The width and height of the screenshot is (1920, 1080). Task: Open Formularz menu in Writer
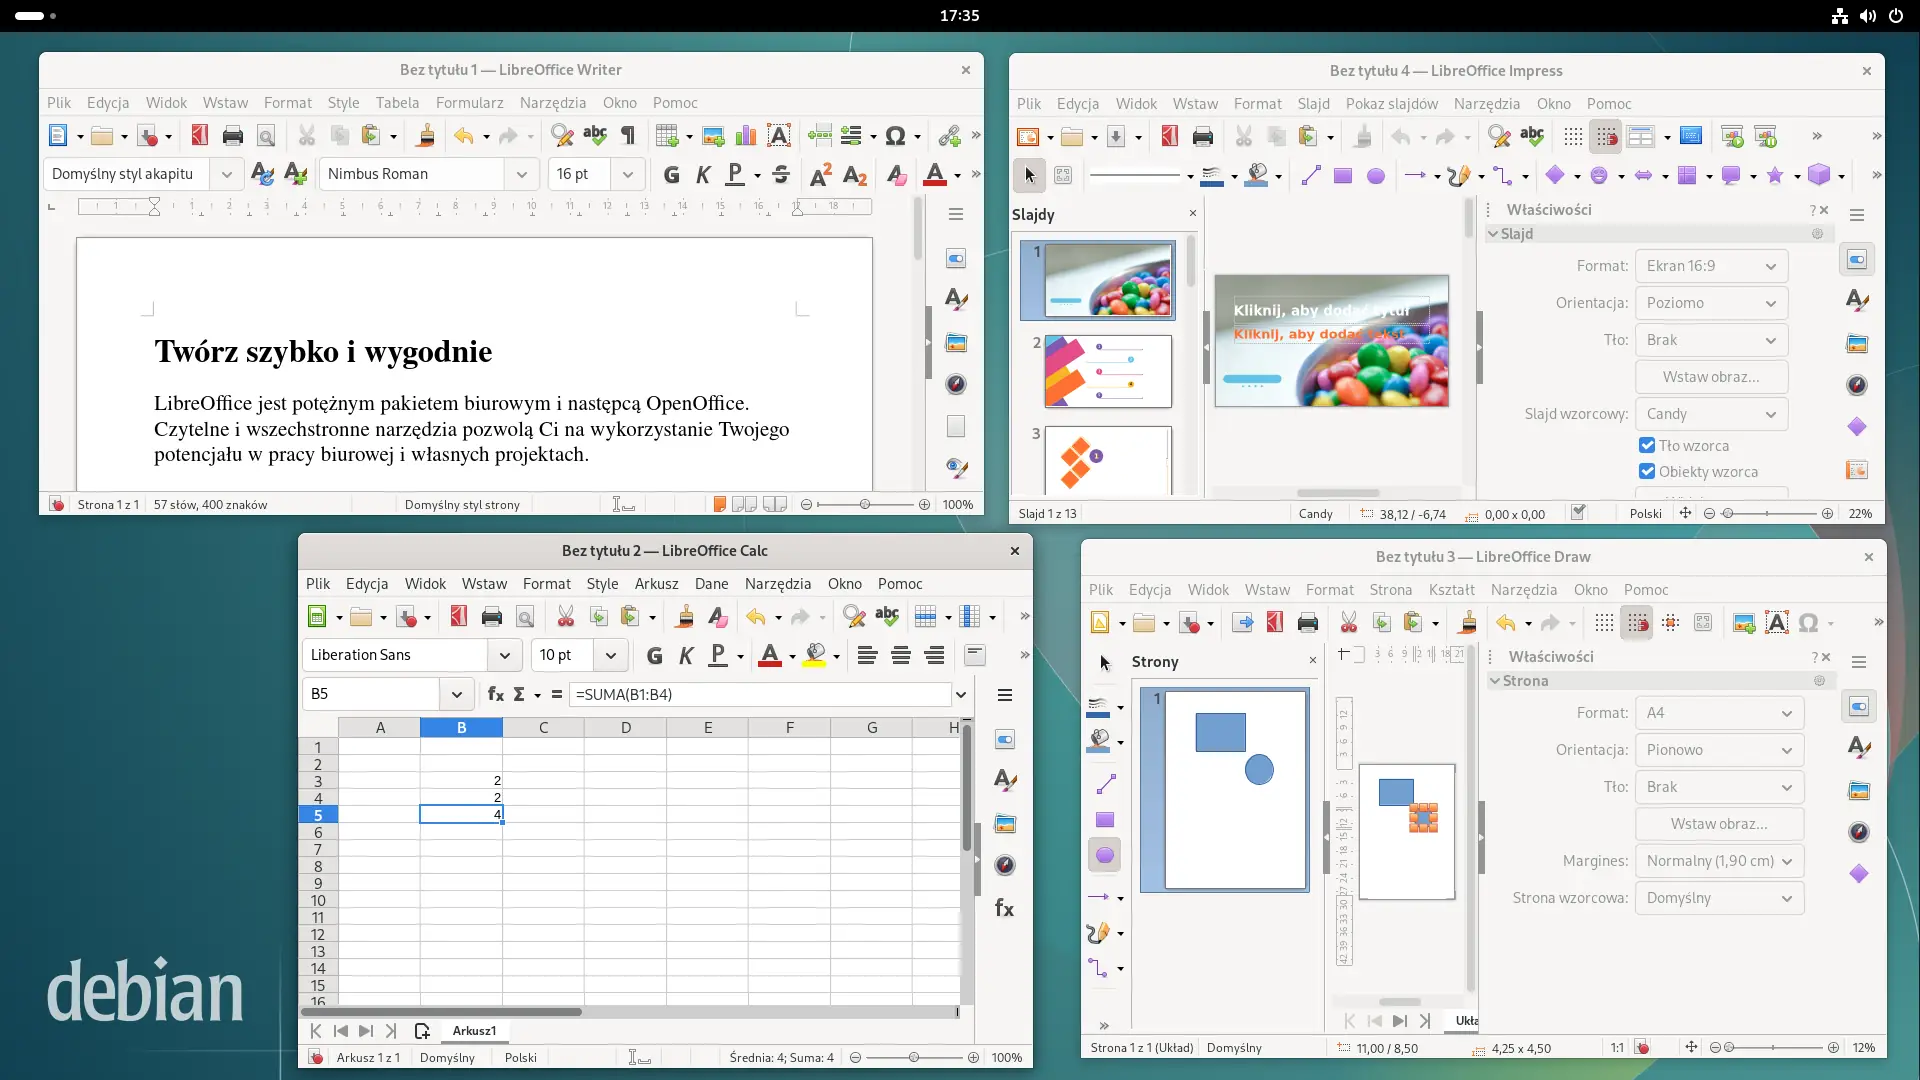coord(469,103)
